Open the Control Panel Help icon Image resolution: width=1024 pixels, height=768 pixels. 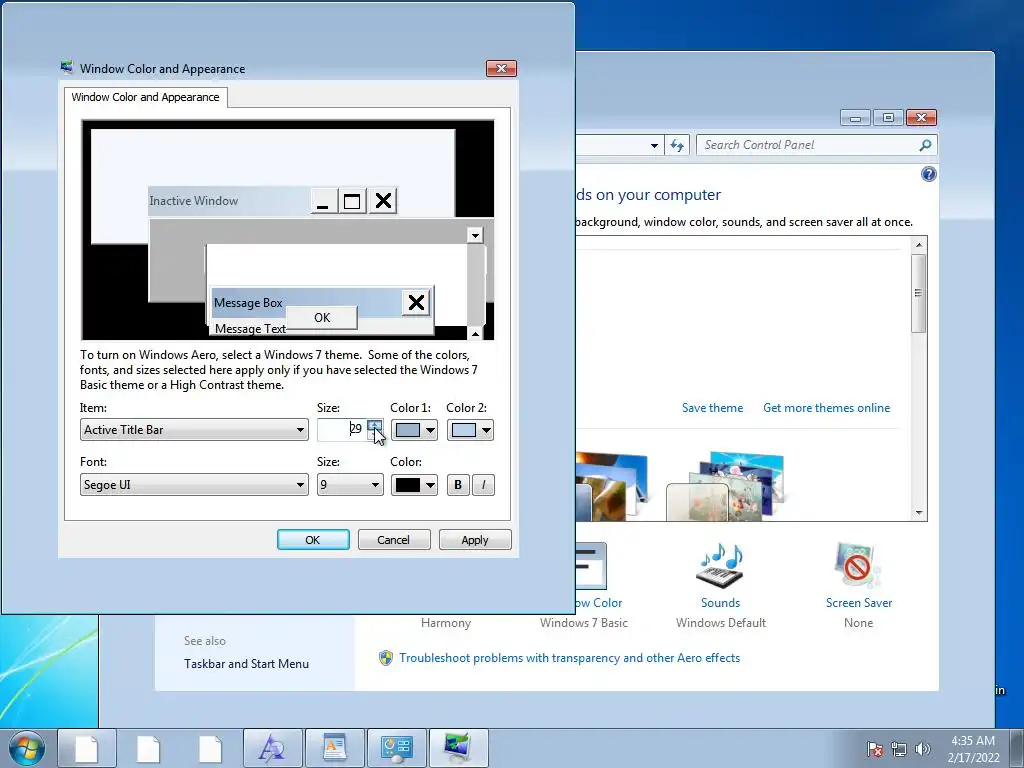coord(929,174)
